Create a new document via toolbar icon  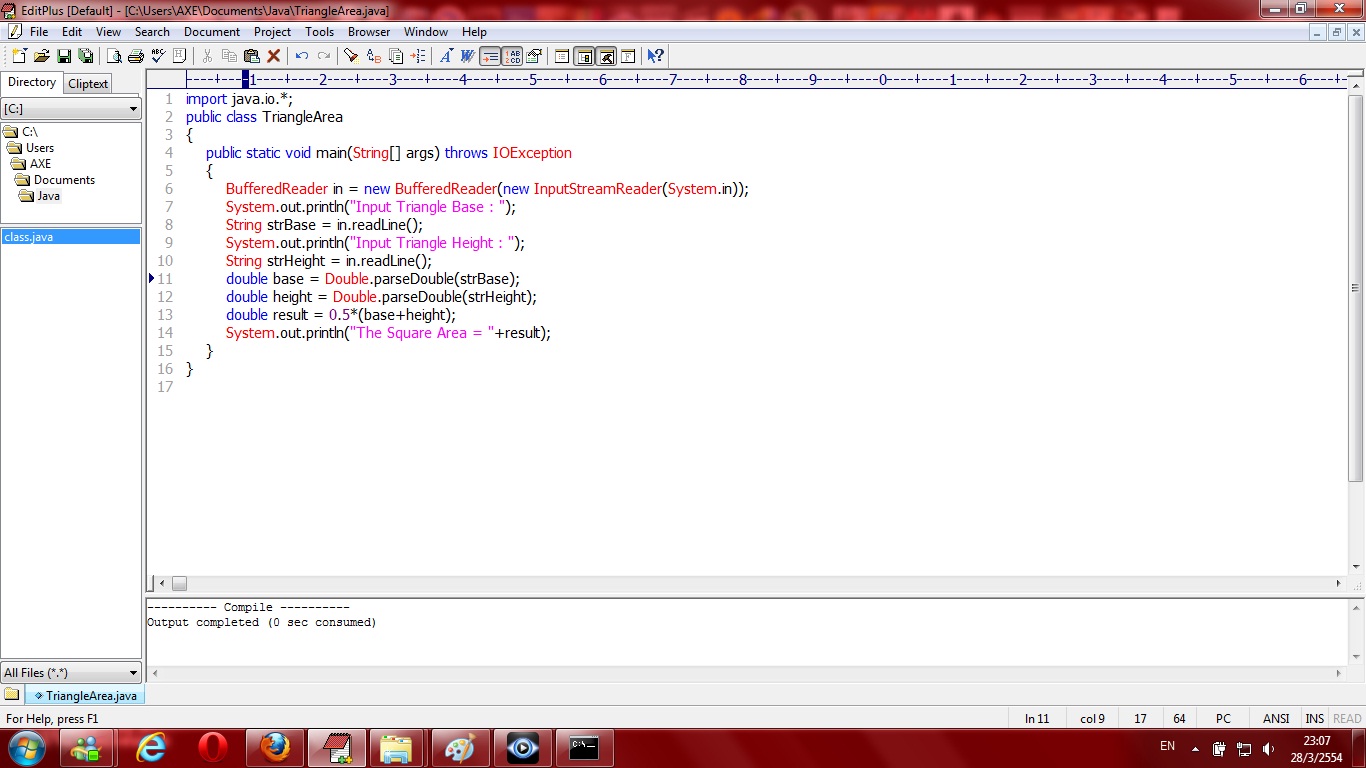pyautogui.click(x=20, y=56)
